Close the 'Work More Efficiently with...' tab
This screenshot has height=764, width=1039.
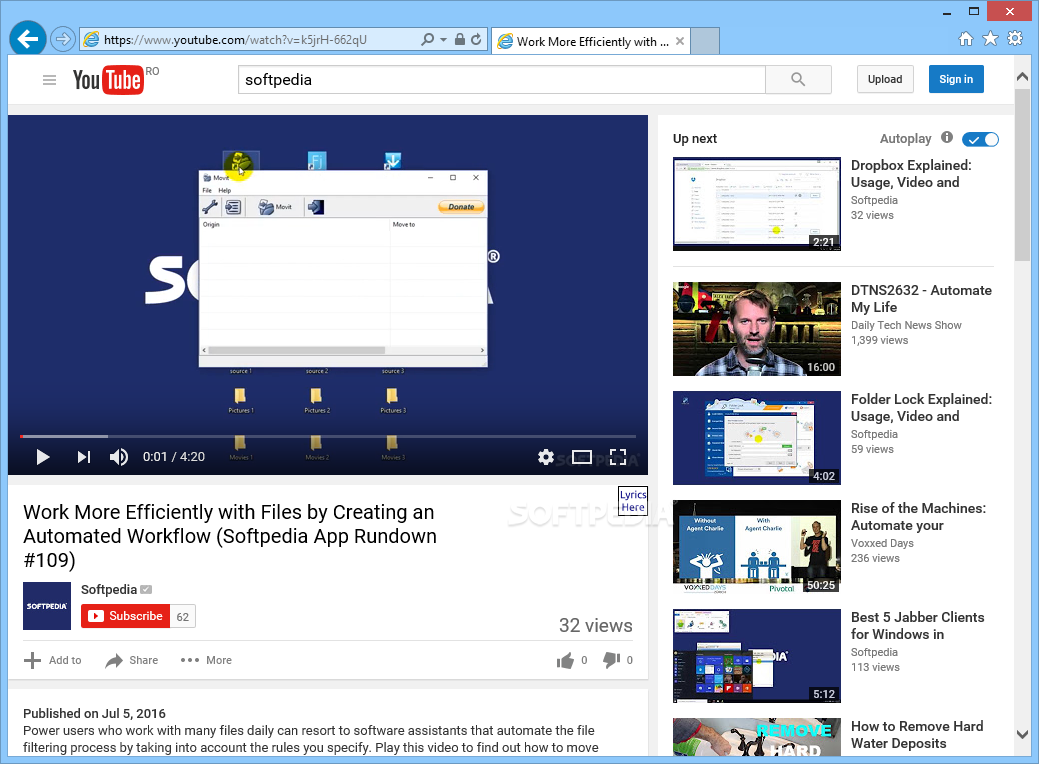pos(680,41)
